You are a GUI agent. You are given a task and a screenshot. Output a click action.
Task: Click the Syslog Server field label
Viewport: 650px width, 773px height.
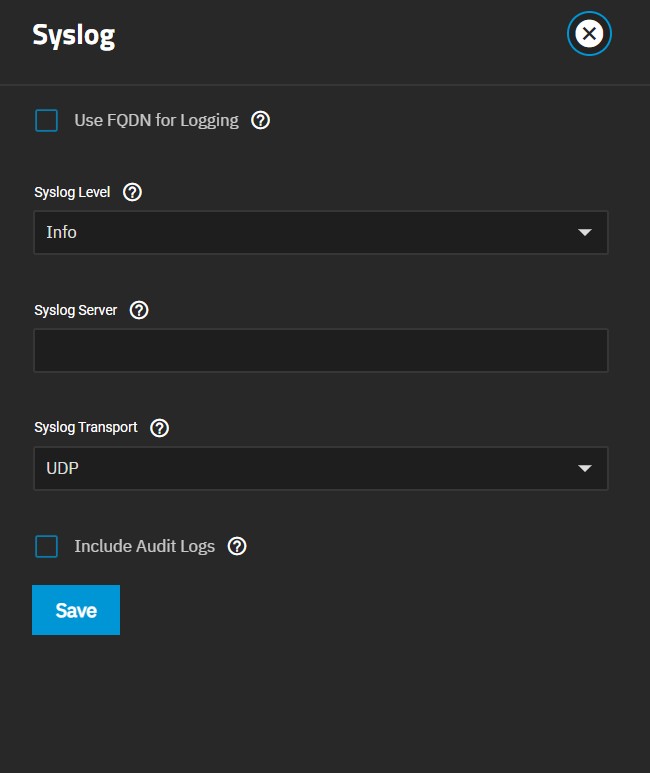pyautogui.click(x=75, y=310)
